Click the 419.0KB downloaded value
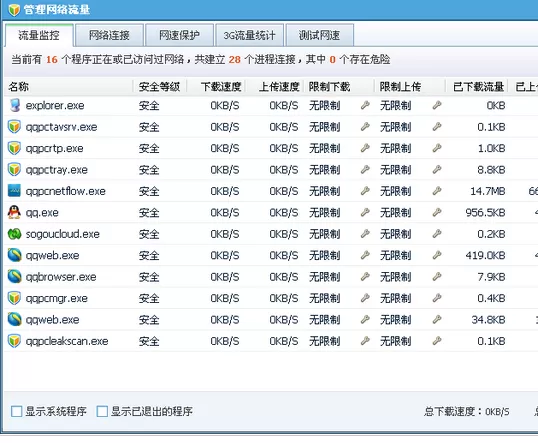The image size is (538, 443). pyautogui.click(x=485, y=255)
